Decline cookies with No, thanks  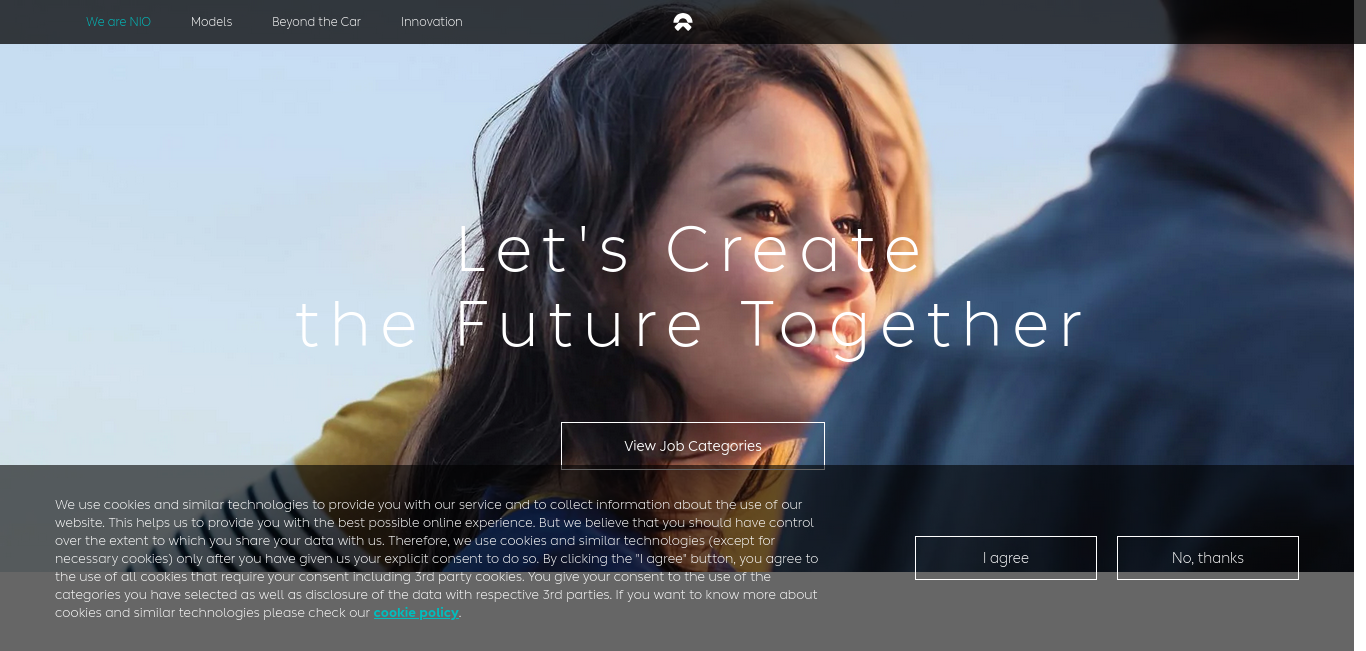(1208, 558)
